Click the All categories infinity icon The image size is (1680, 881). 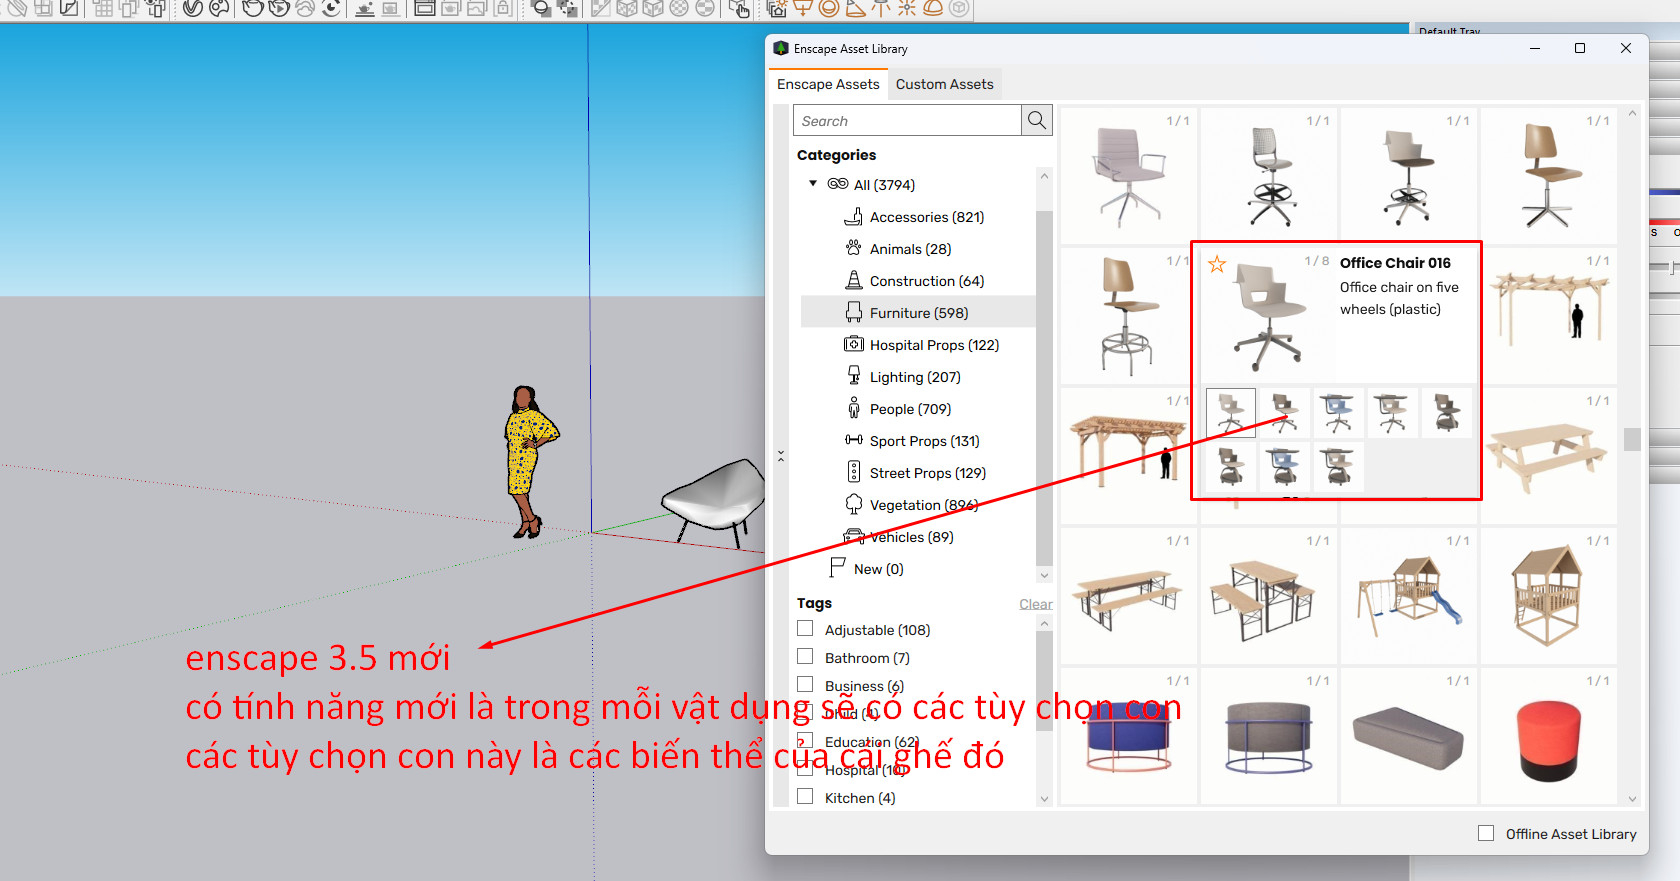(x=837, y=184)
